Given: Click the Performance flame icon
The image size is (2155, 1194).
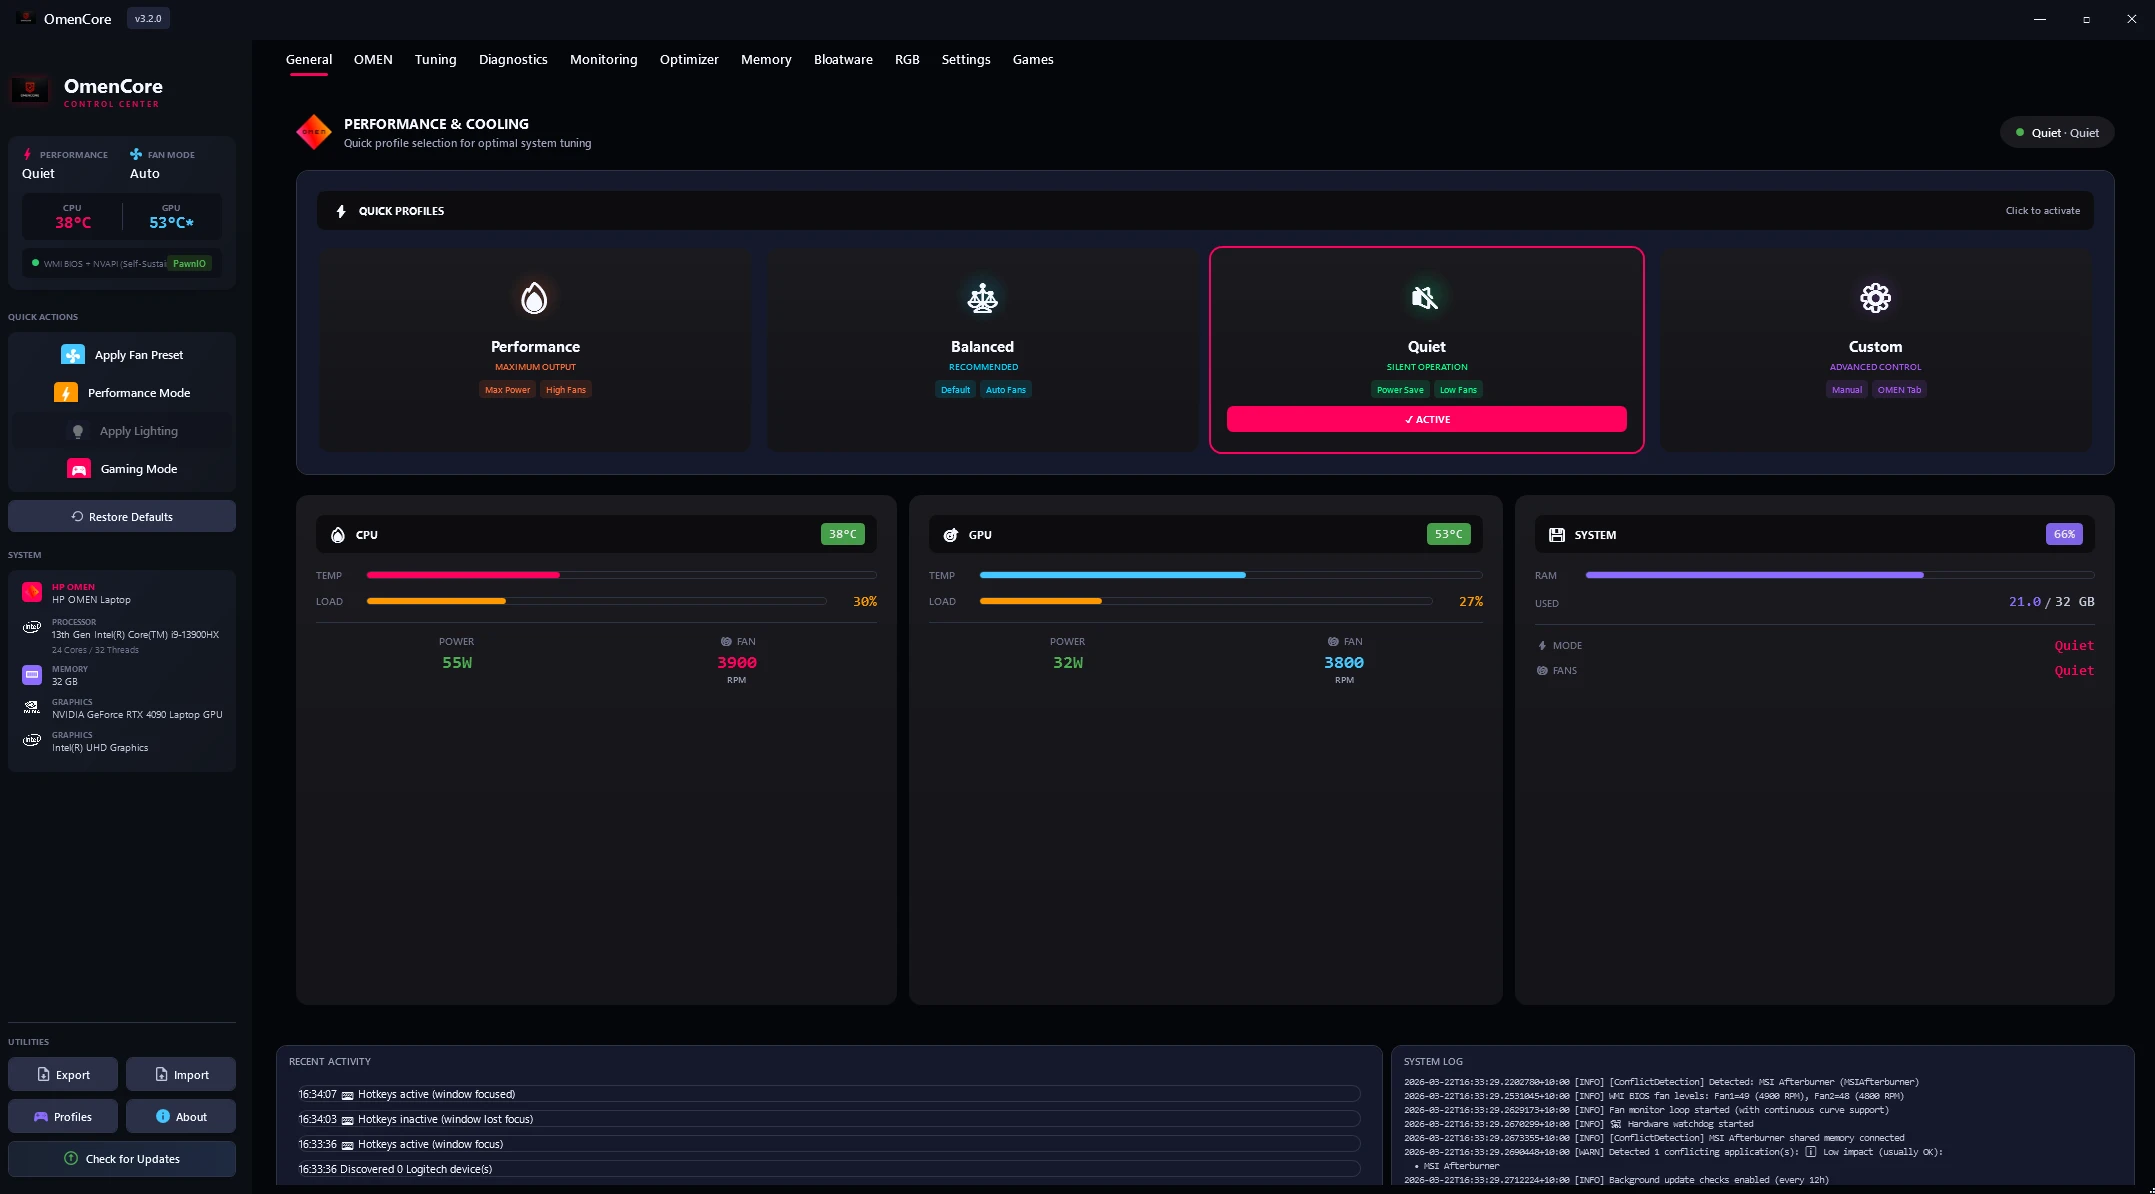Looking at the screenshot, I should point(535,298).
